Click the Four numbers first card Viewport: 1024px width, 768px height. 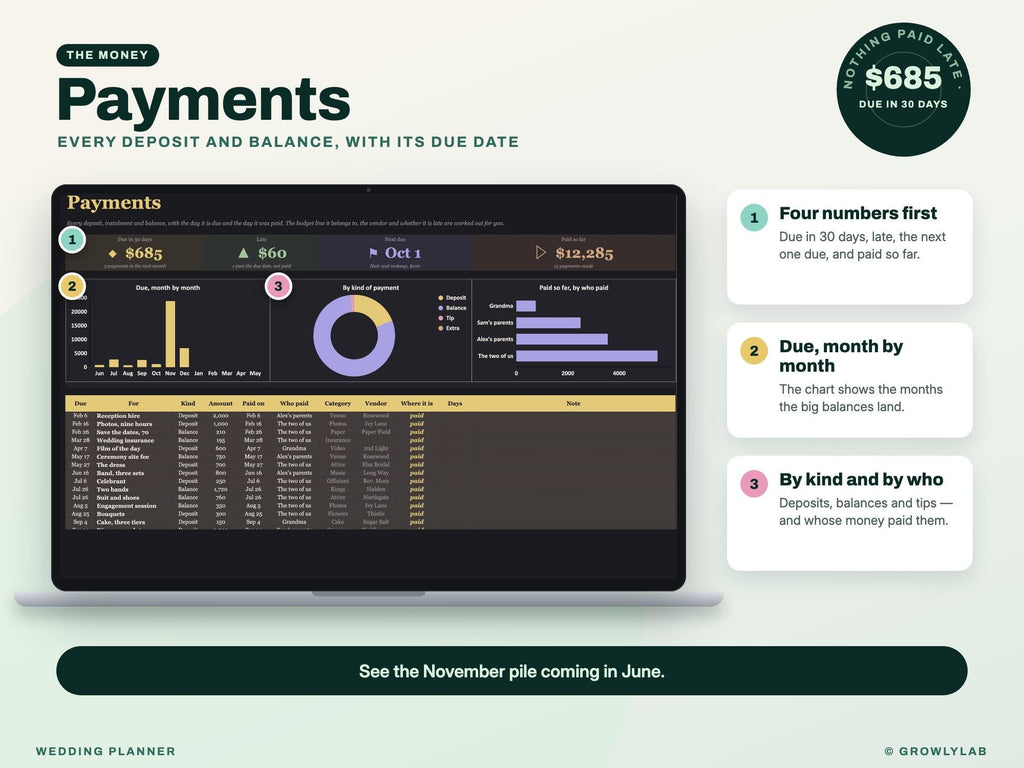850,247
